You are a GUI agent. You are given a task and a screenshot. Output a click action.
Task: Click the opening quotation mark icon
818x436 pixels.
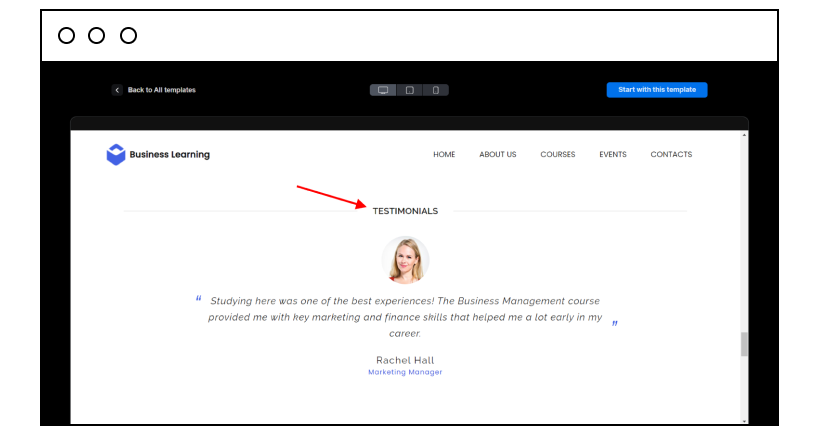point(198,299)
